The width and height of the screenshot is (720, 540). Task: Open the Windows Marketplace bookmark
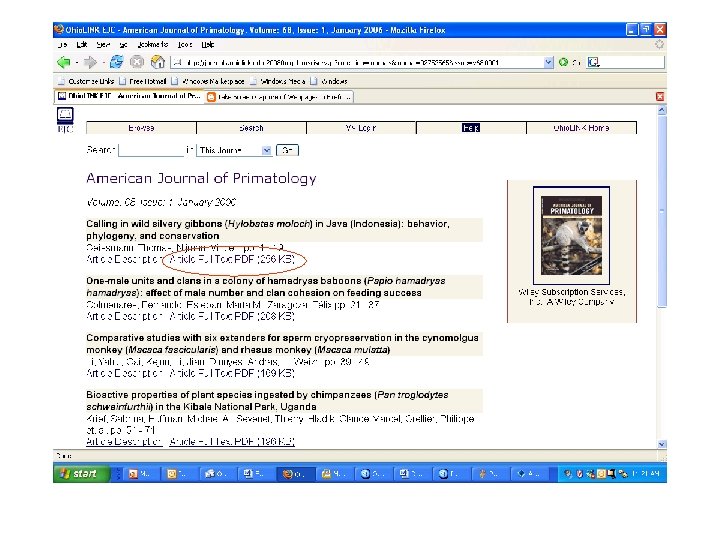208,81
